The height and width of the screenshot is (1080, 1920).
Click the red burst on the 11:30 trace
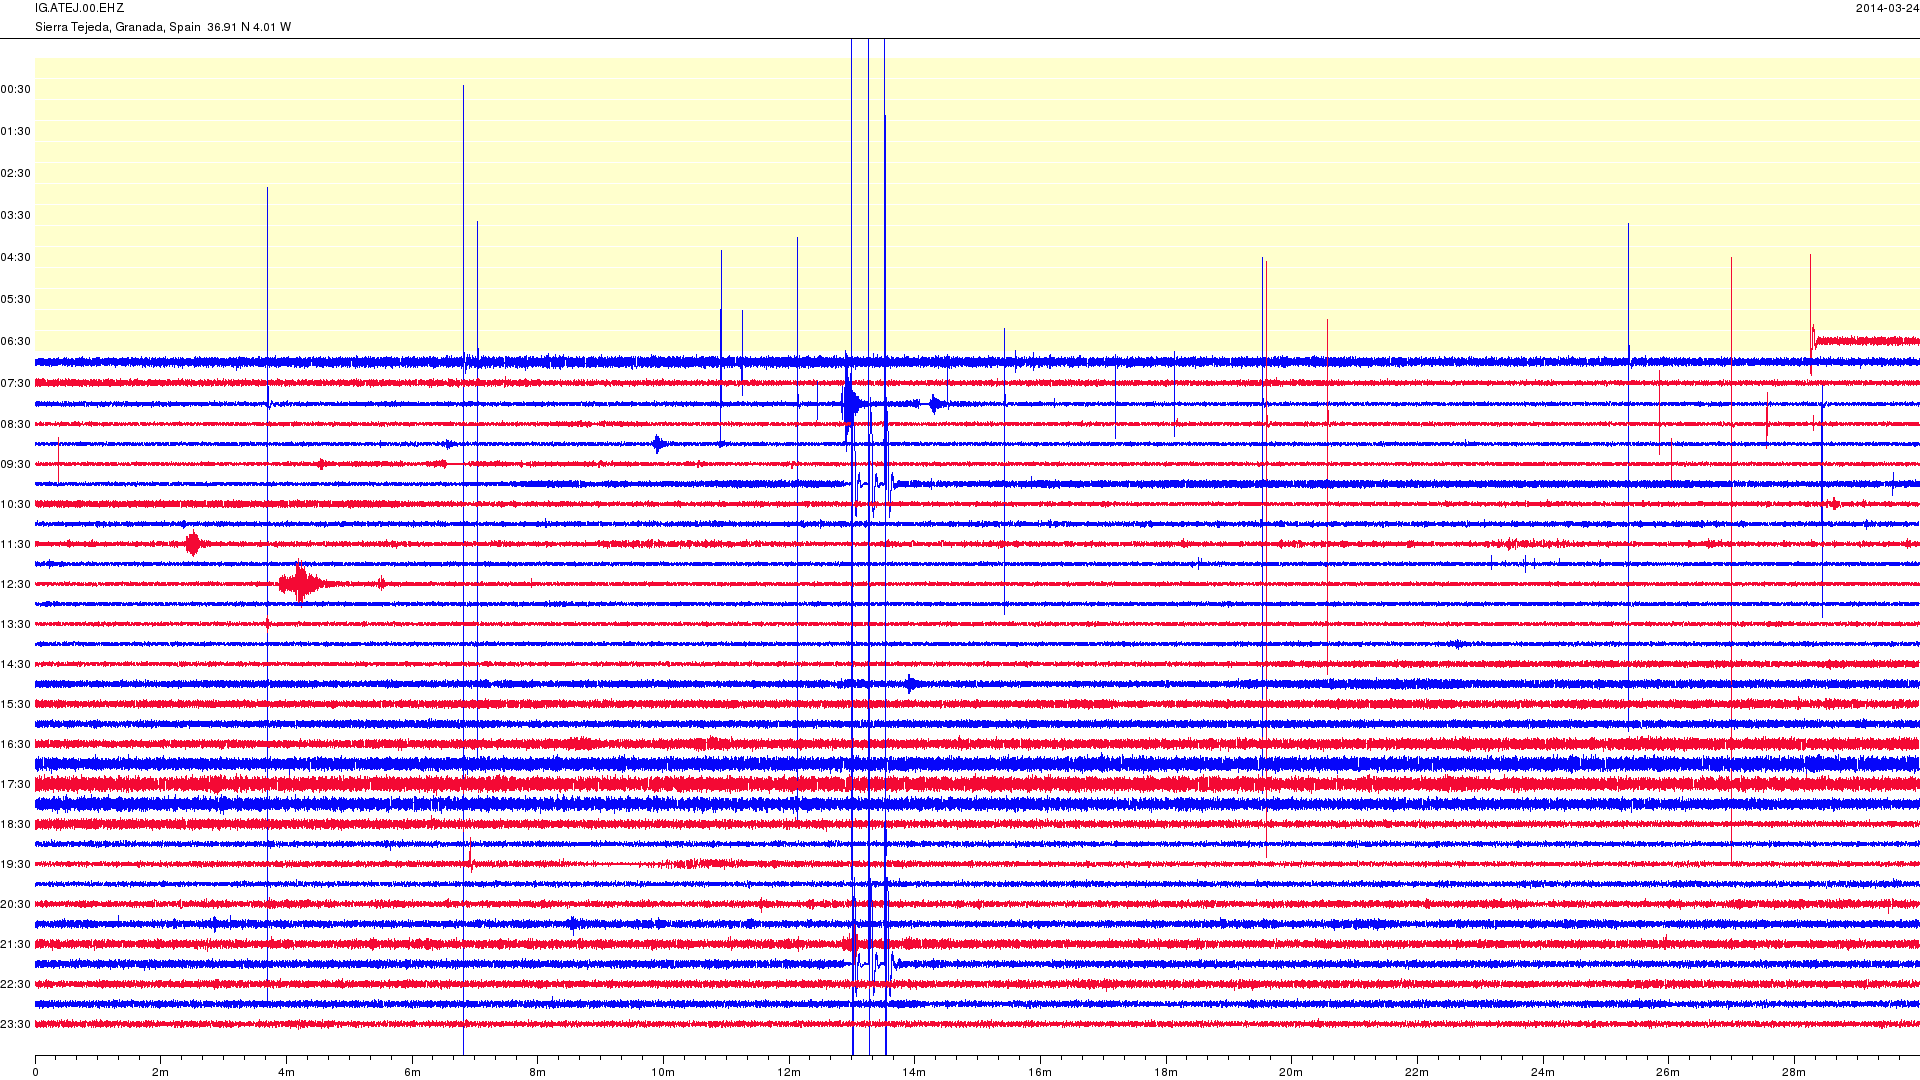coord(193,544)
